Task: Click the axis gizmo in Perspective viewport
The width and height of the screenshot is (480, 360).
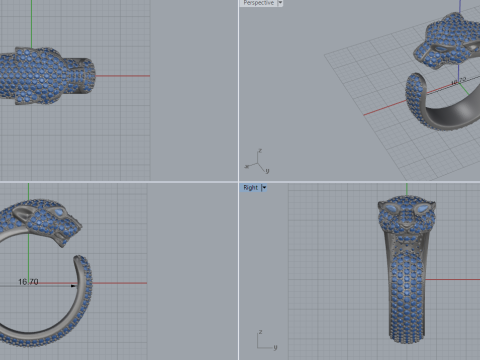Action: pos(257,162)
